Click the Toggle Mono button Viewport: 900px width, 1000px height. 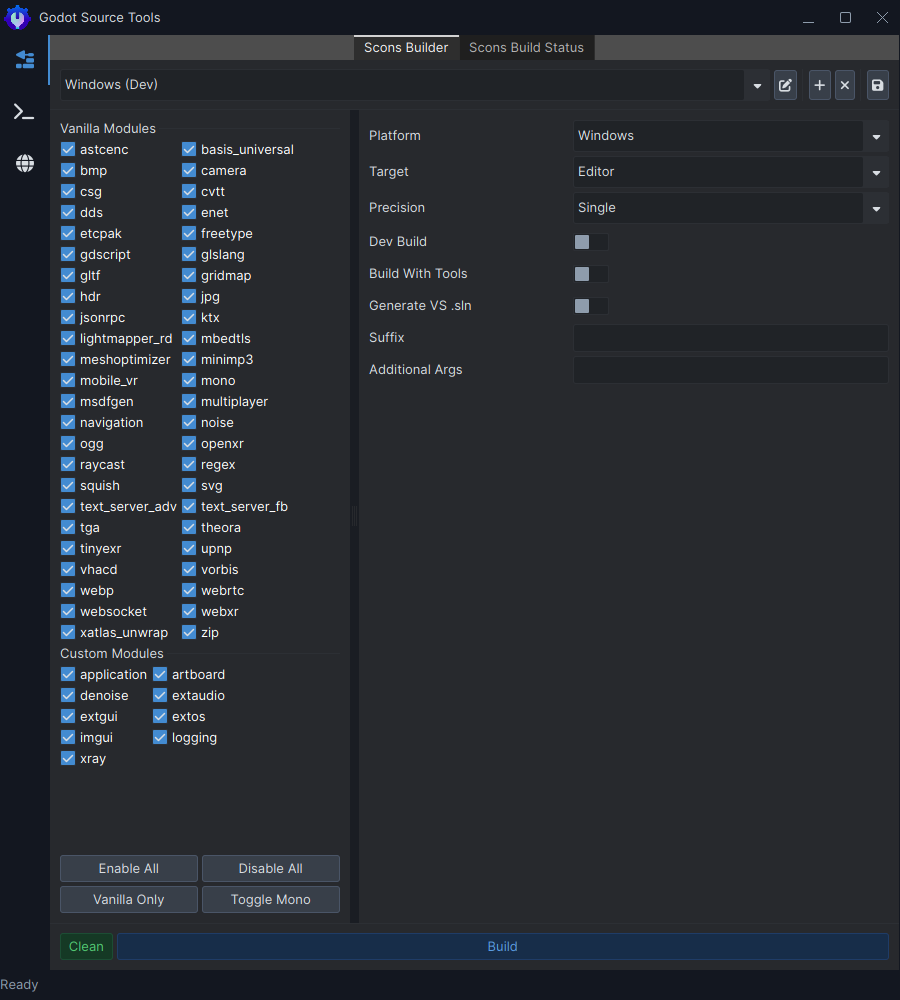point(270,899)
